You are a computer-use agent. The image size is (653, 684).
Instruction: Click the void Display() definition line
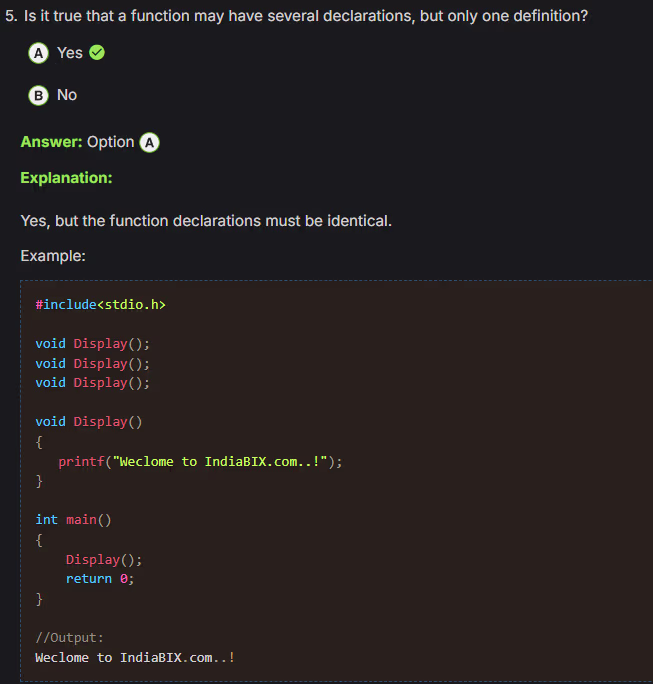click(x=89, y=421)
